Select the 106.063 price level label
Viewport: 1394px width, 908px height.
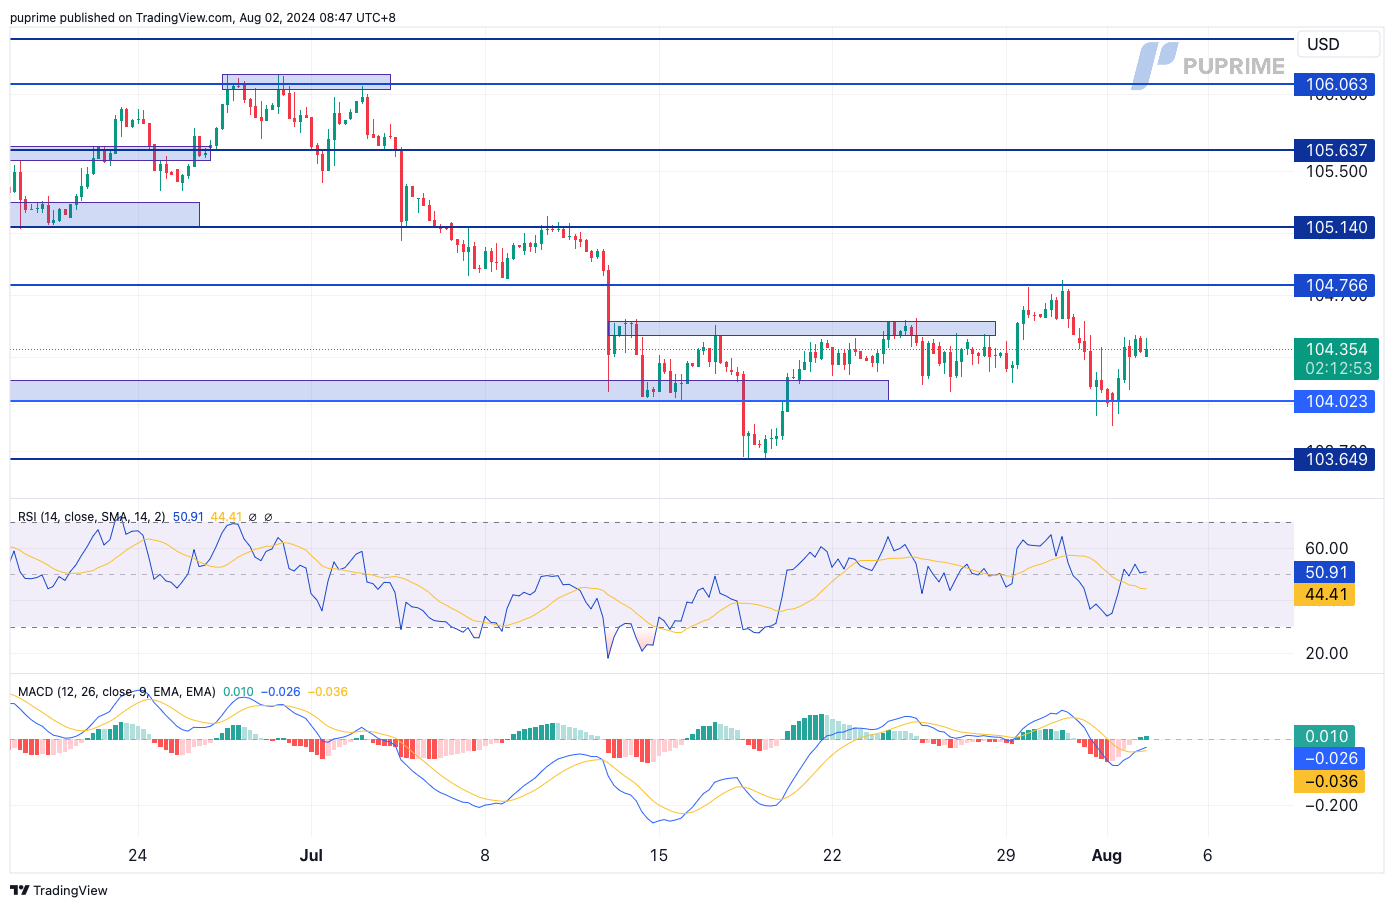click(x=1336, y=84)
